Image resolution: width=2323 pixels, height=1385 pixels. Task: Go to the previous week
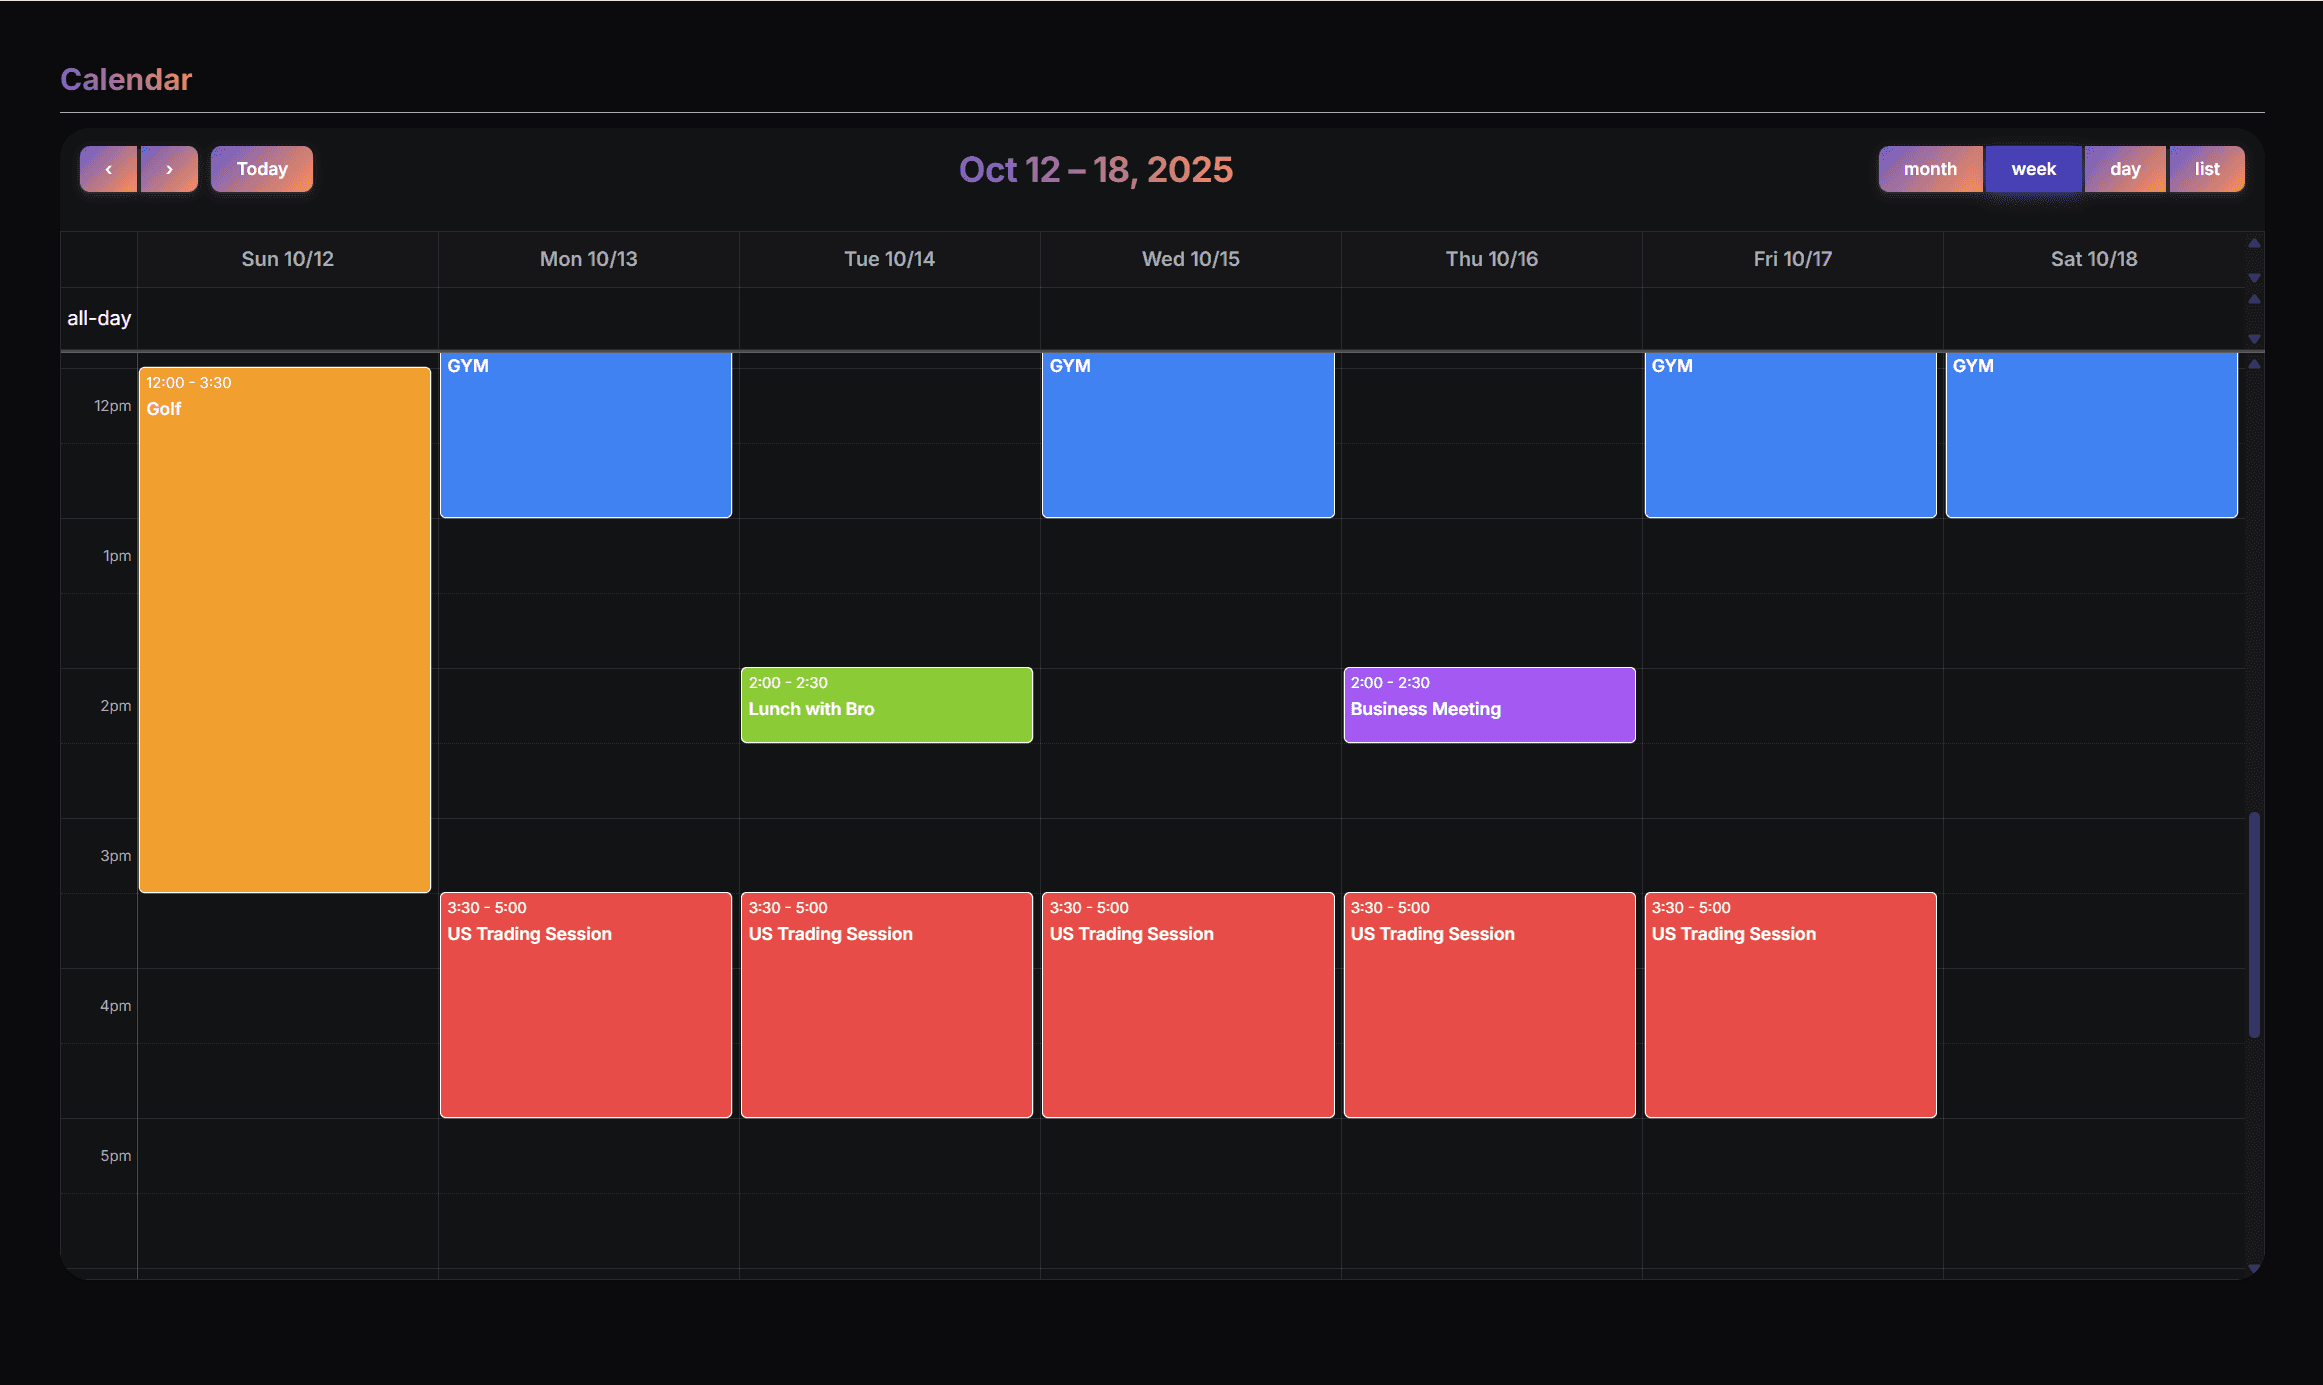coord(108,169)
